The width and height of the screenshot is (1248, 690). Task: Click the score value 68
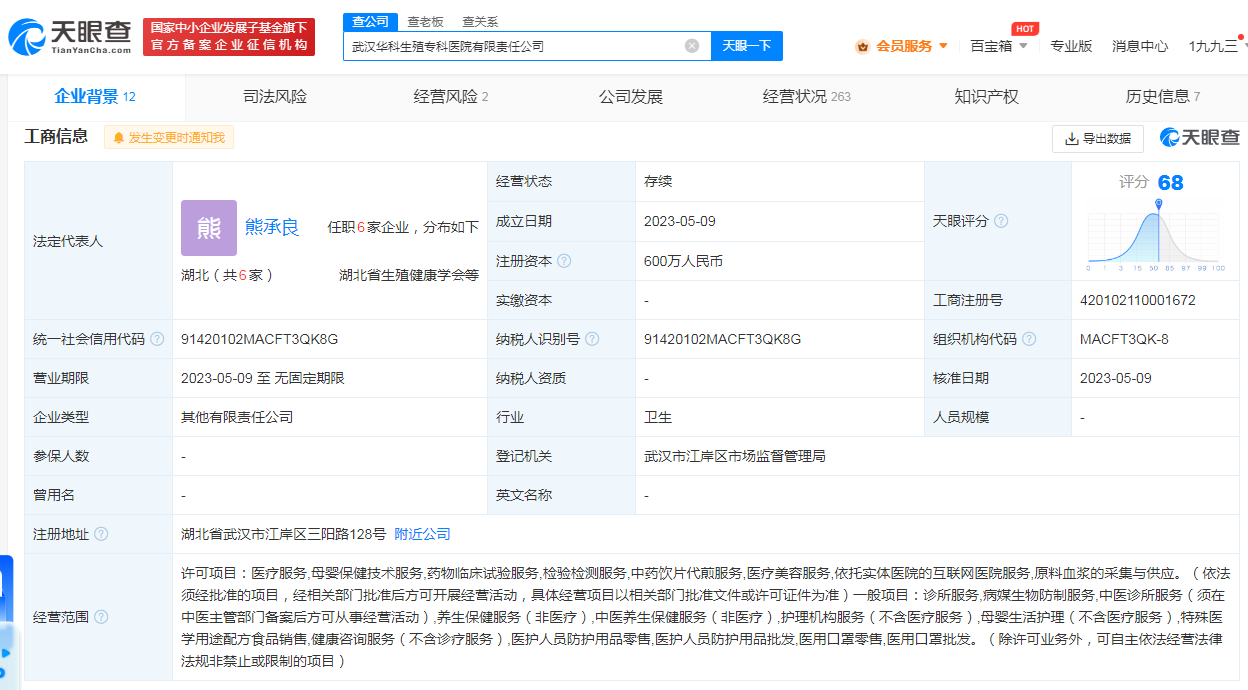click(x=1170, y=182)
